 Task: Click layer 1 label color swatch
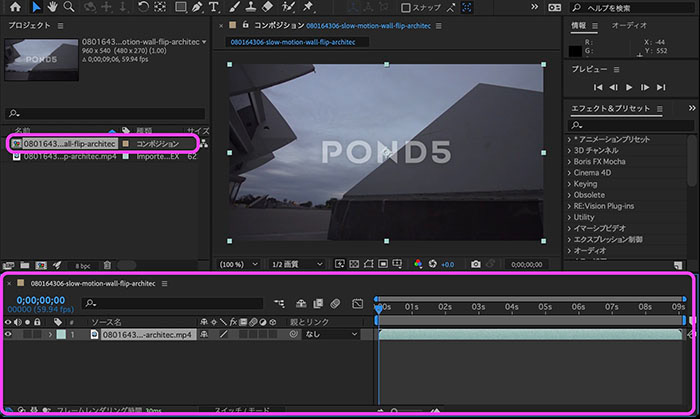click(61, 334)
